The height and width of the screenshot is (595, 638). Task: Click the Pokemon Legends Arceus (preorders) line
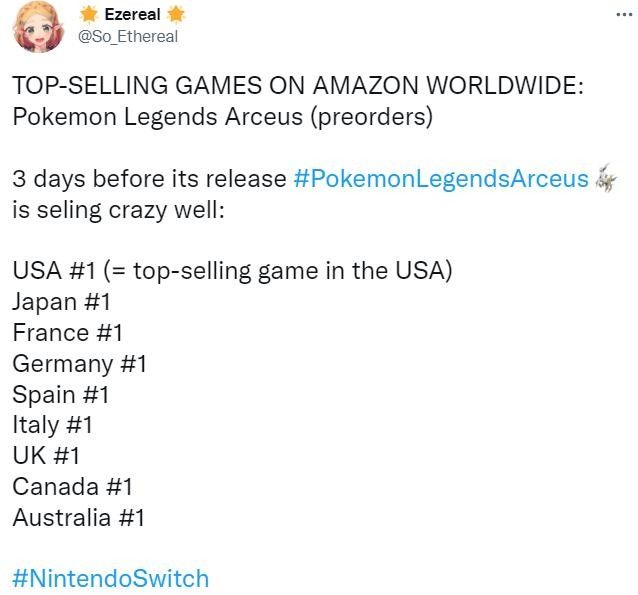223,117
